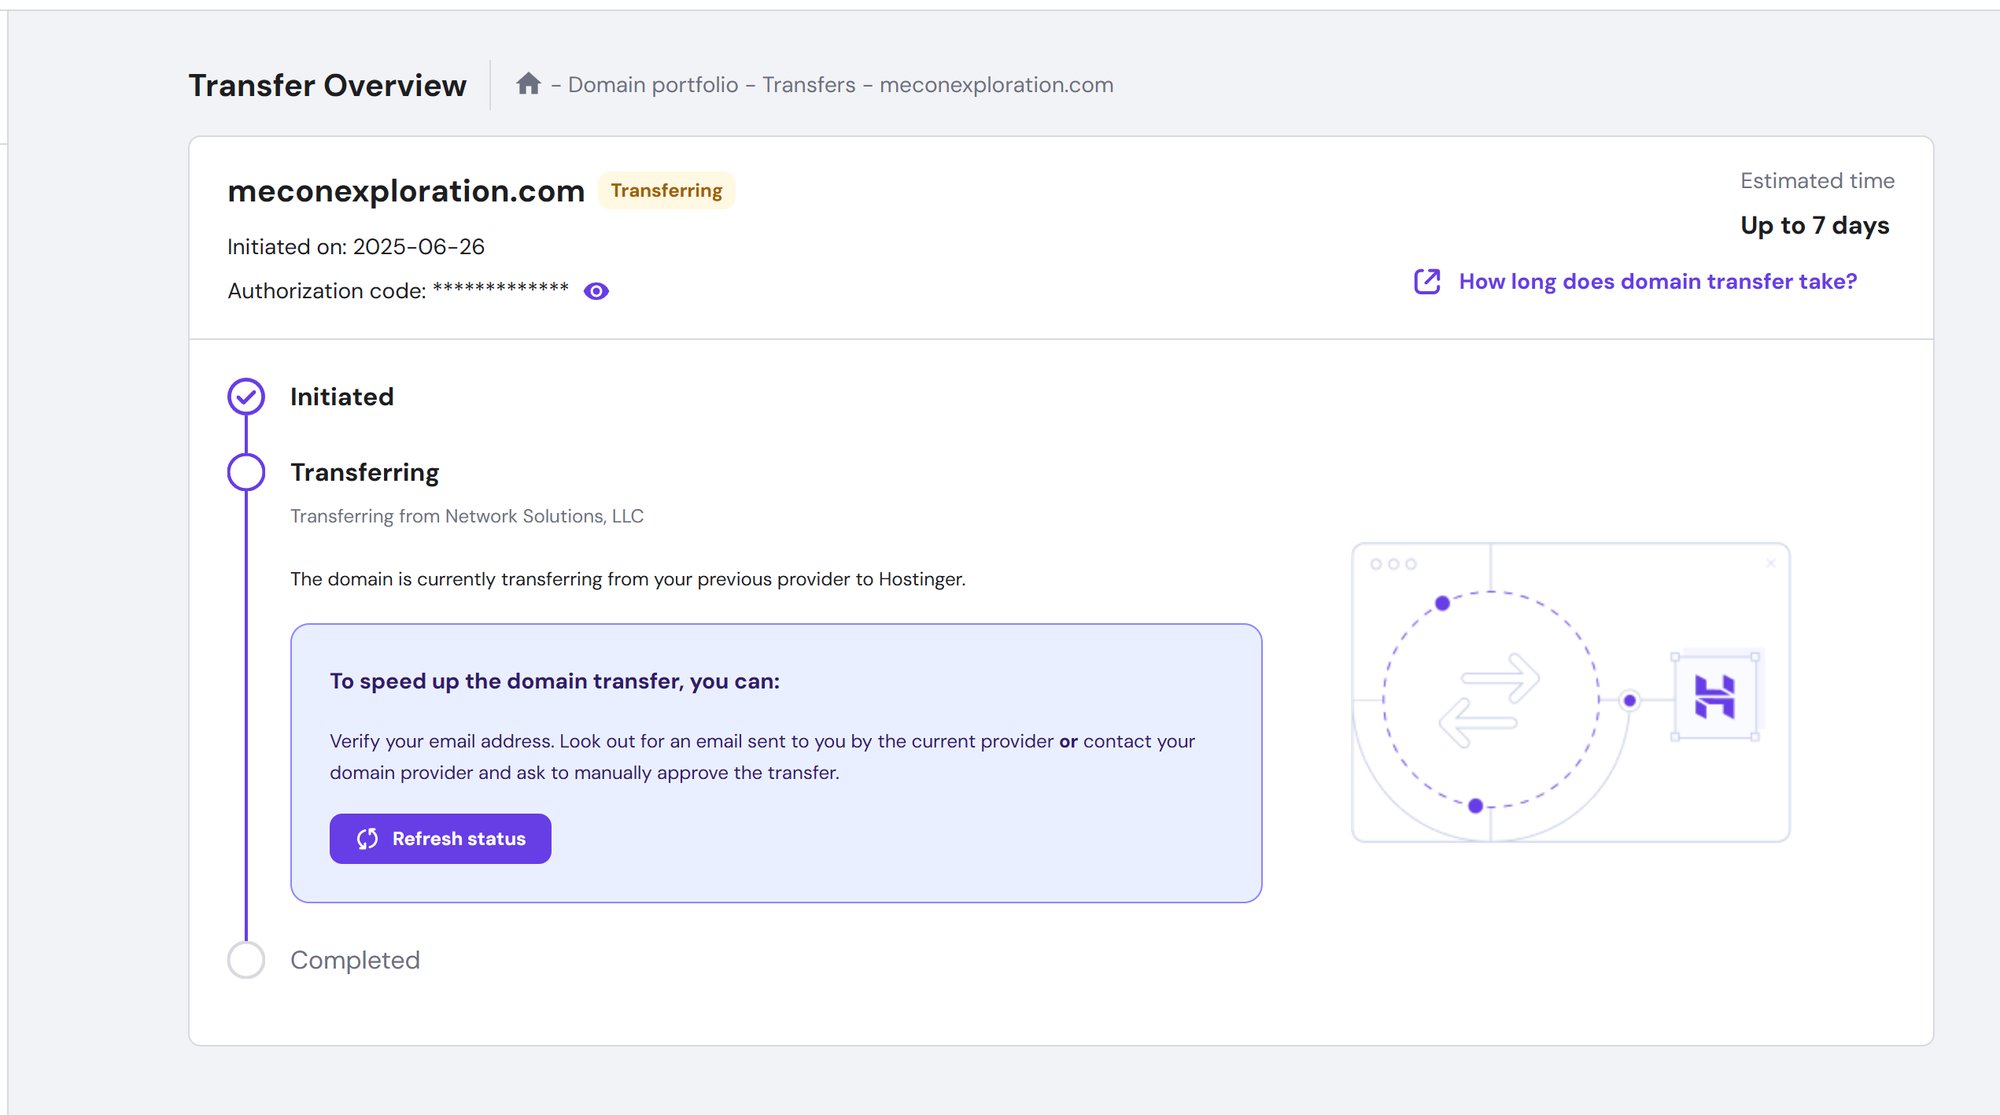Click the small X in illustration window
The height and width of the screenshot is (1115, 2000).
[1770, 563]
